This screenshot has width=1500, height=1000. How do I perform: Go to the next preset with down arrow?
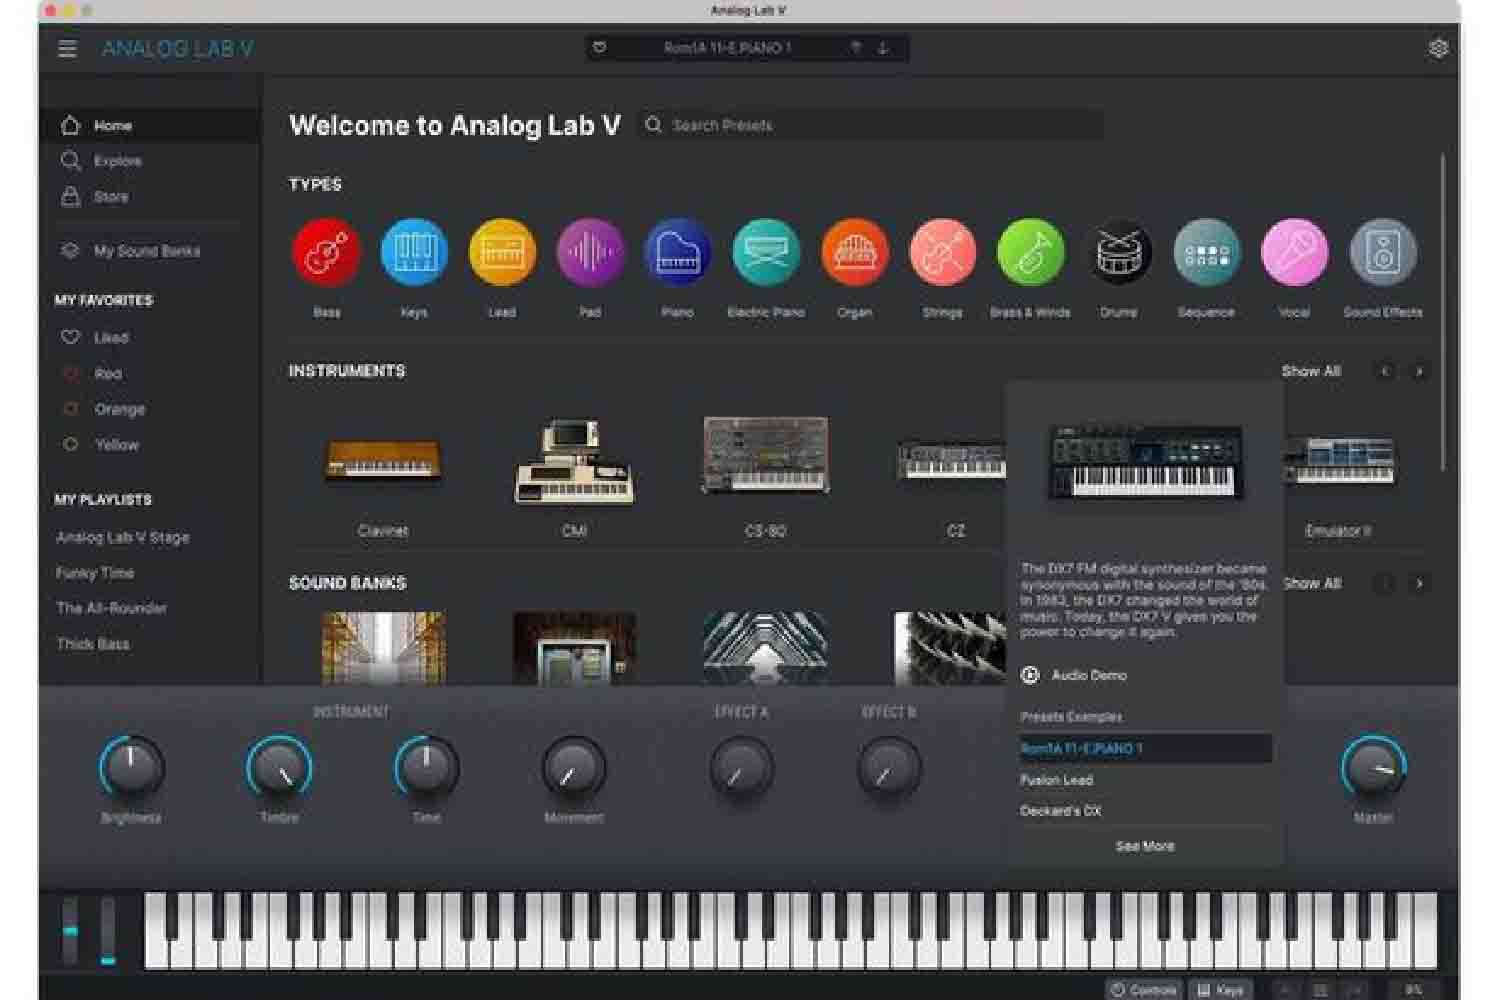(883, 47)
